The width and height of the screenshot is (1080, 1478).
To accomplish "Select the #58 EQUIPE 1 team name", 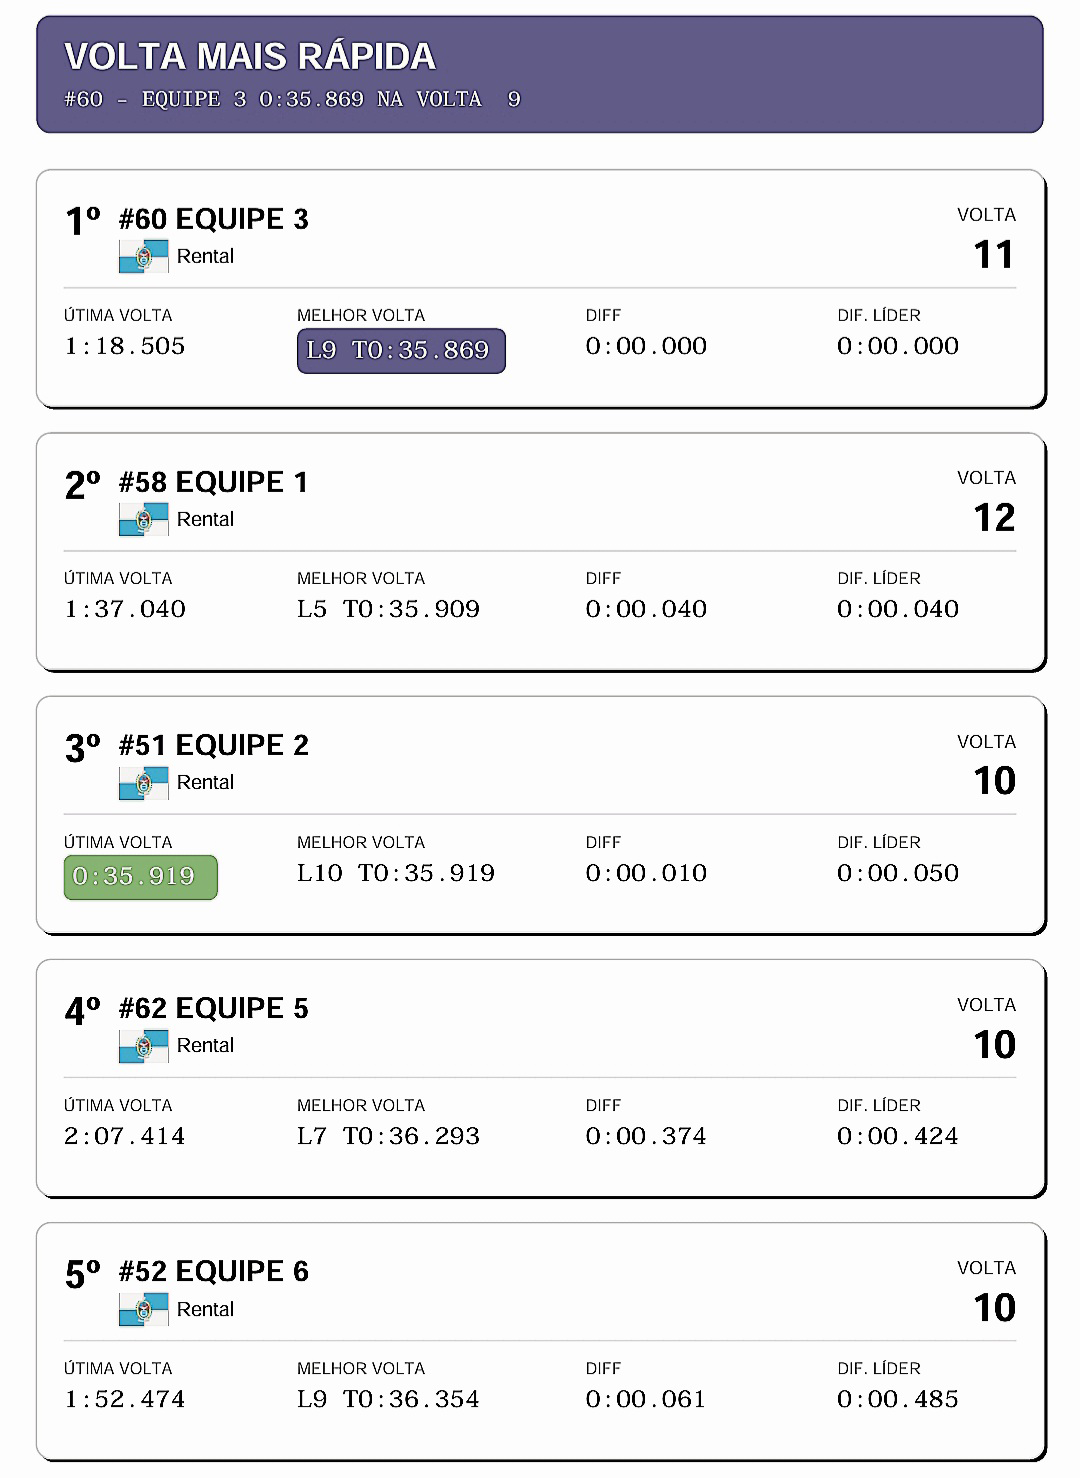I will point(213,482).
